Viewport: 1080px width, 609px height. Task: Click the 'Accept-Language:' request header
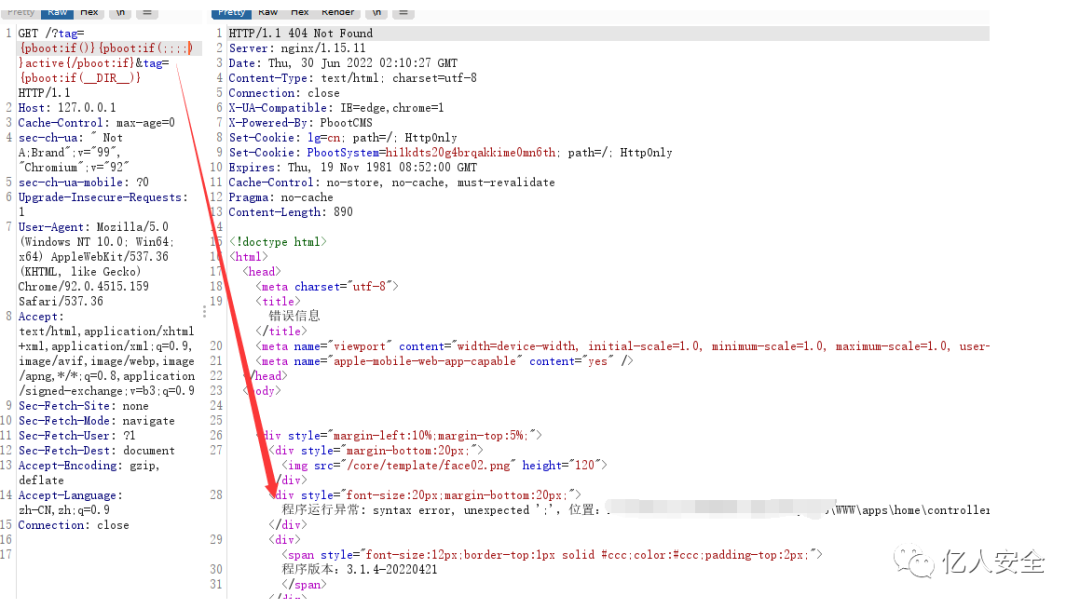[70, 495]
